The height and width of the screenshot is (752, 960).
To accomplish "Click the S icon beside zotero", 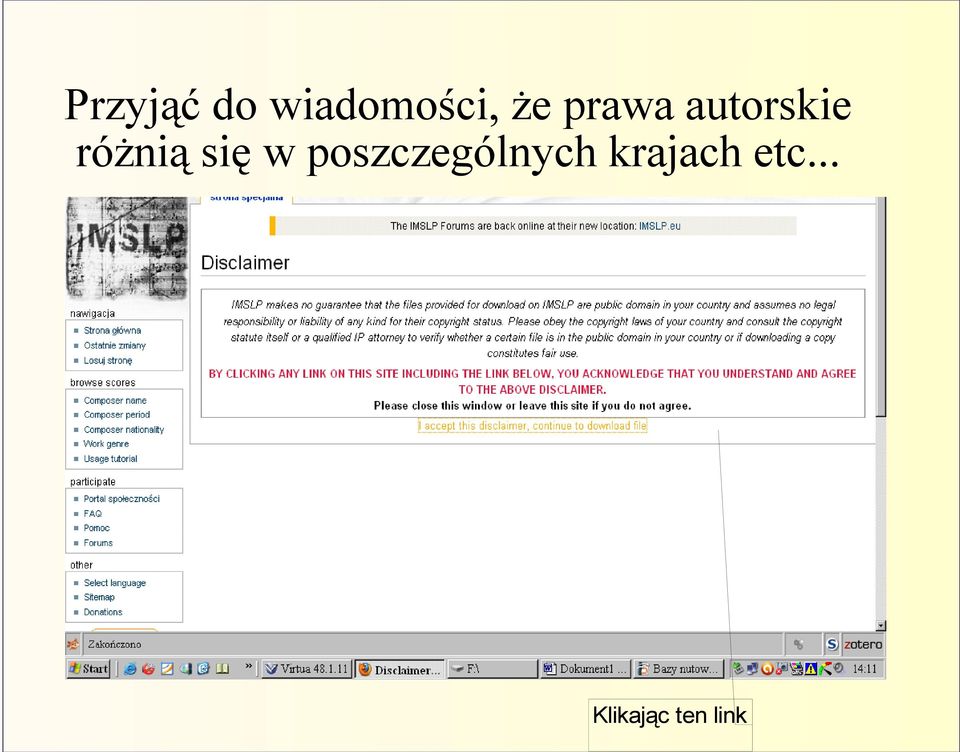I will click(x=832, y=644).
